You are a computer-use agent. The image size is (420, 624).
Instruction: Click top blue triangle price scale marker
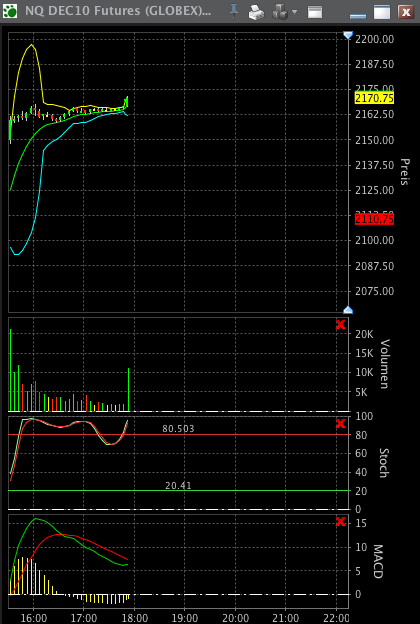(348, 35)
